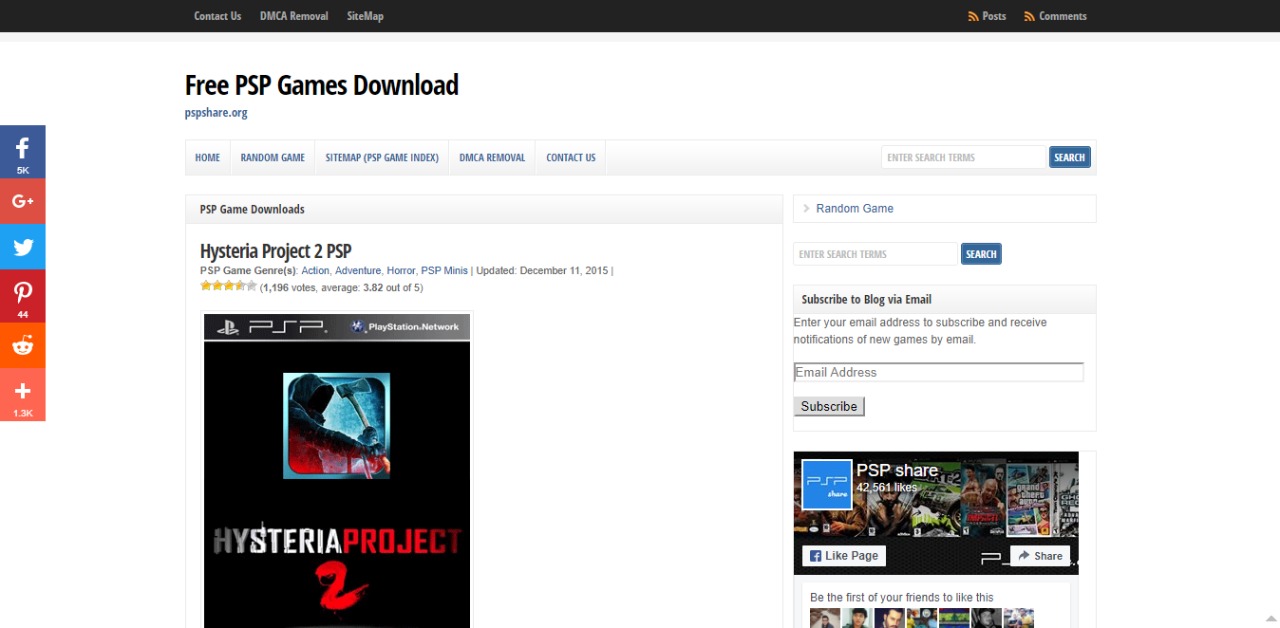Open more sharing options plus icon
The image size is (1280, 628).
tap(22, 395)
